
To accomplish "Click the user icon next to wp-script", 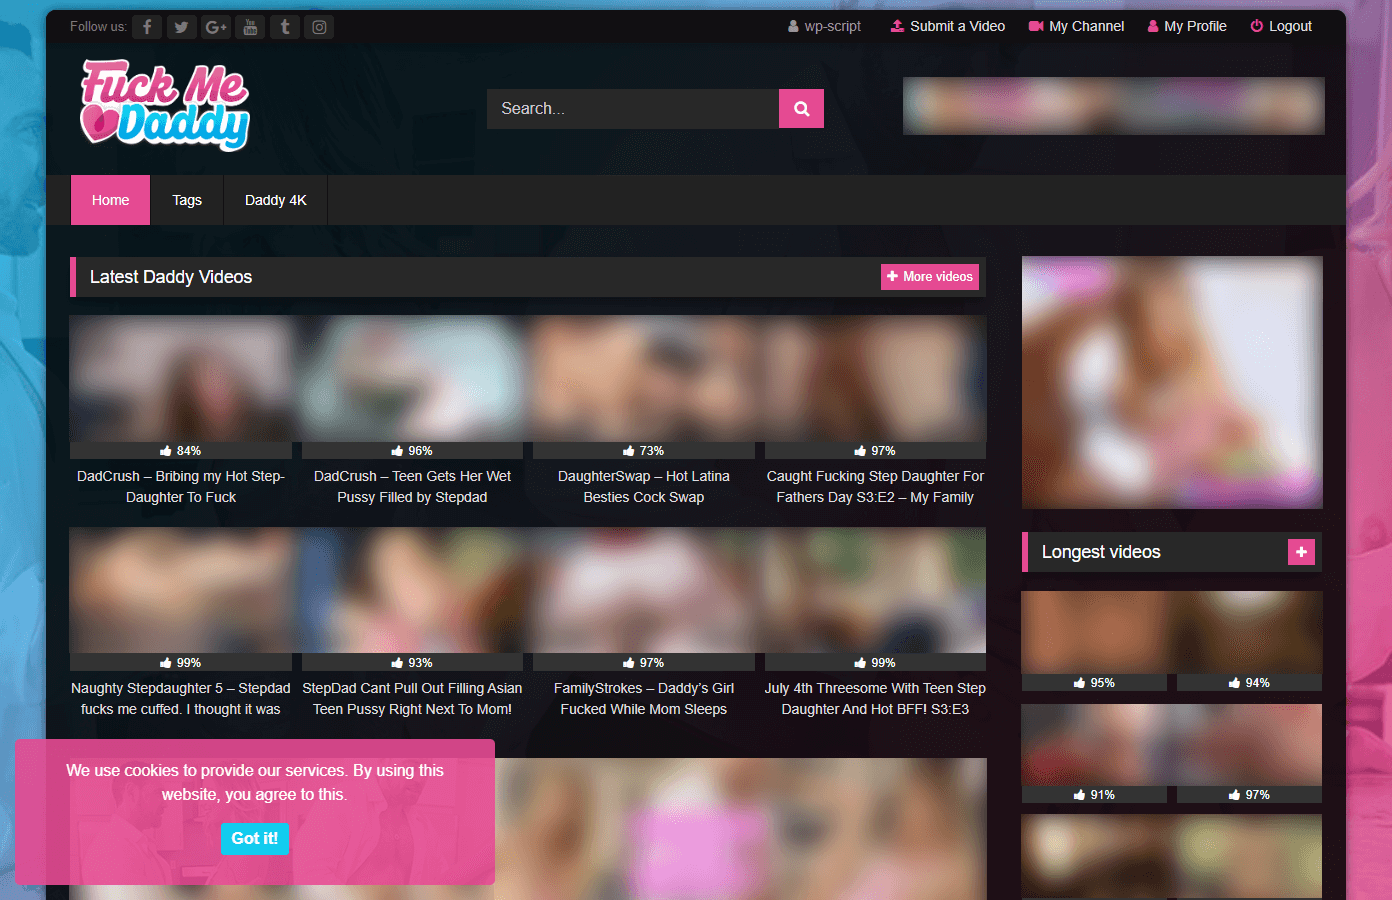I will click(793, 27).
